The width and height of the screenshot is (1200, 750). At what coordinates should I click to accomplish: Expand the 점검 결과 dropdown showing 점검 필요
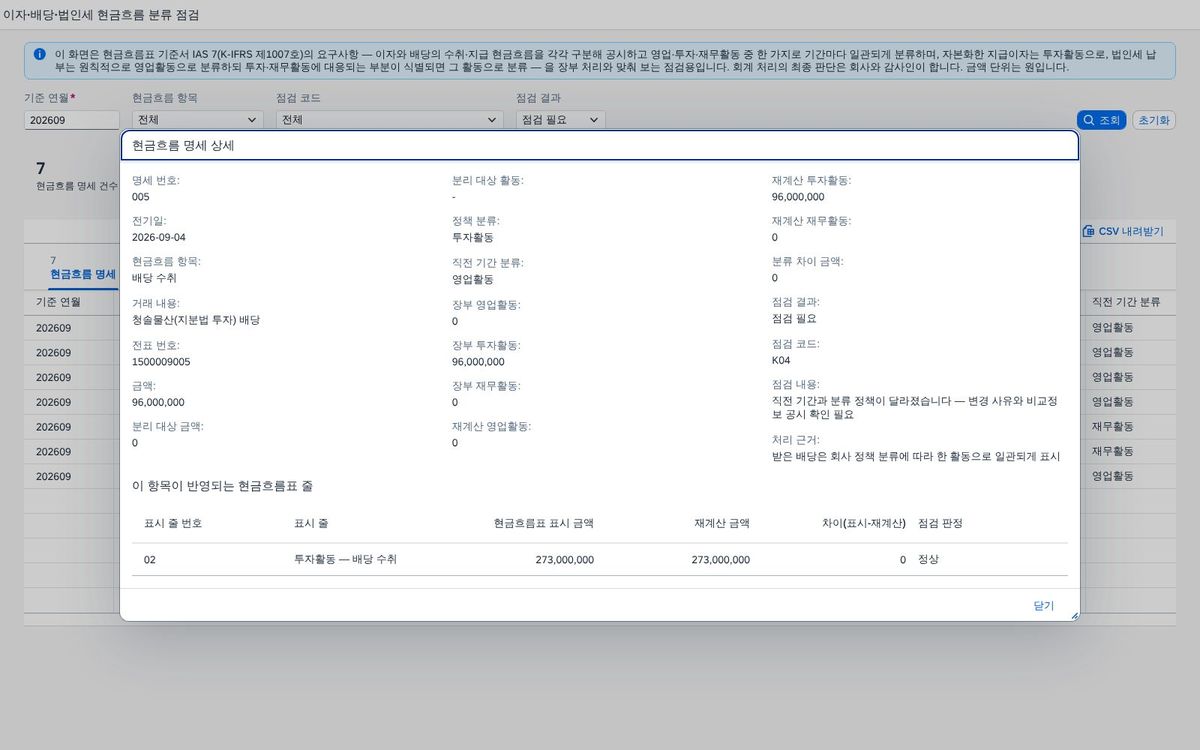click(560, 120)
